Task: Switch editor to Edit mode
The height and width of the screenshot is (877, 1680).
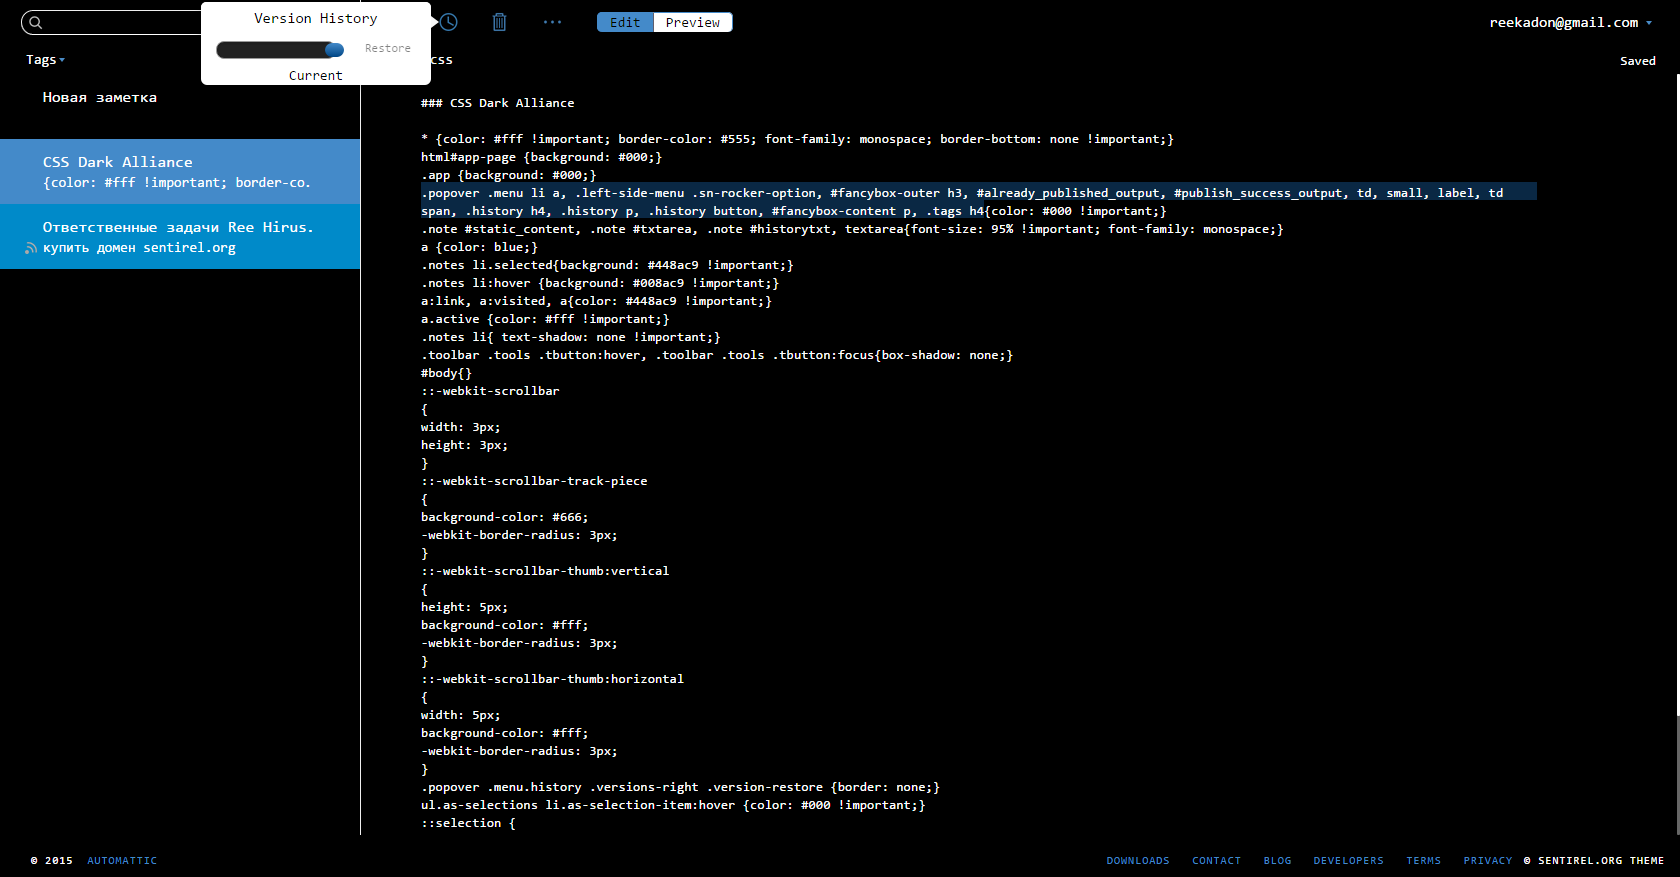Action: [625, 22]
